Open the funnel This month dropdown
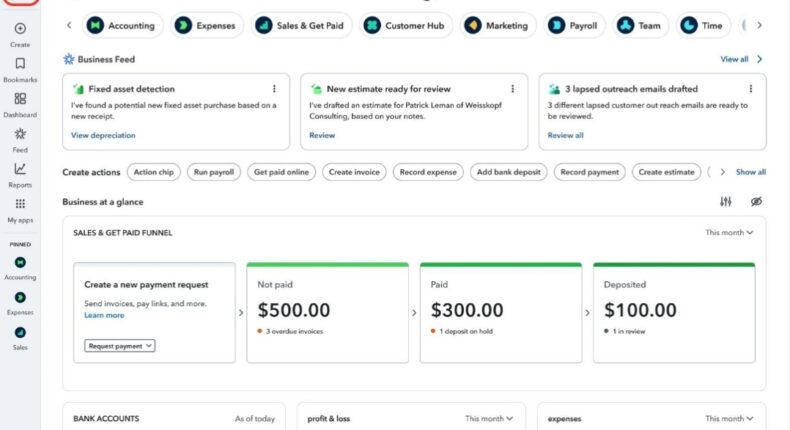This screenshot has height=430, width=790. coord(729,232)
